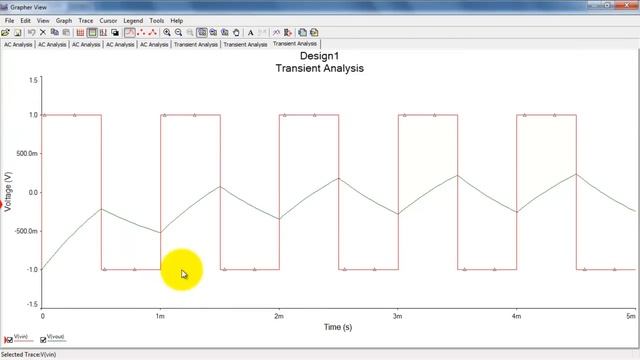640x360 pixels.
Task: Click the 'Voltage (V)' axis label
Action: tap(8, 191)
